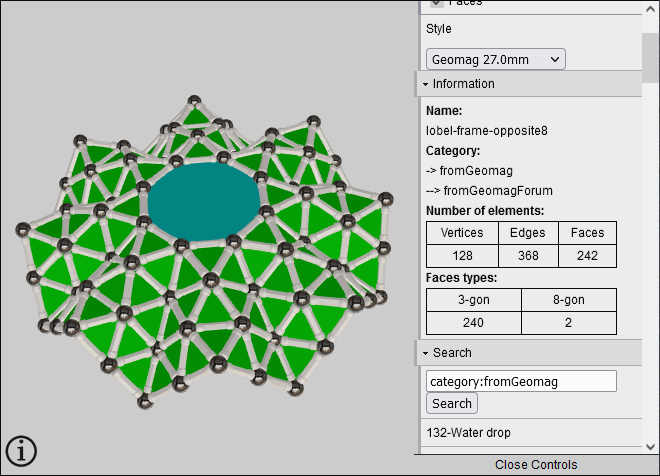Click the panel scroll down arrow

pos(650,446)
